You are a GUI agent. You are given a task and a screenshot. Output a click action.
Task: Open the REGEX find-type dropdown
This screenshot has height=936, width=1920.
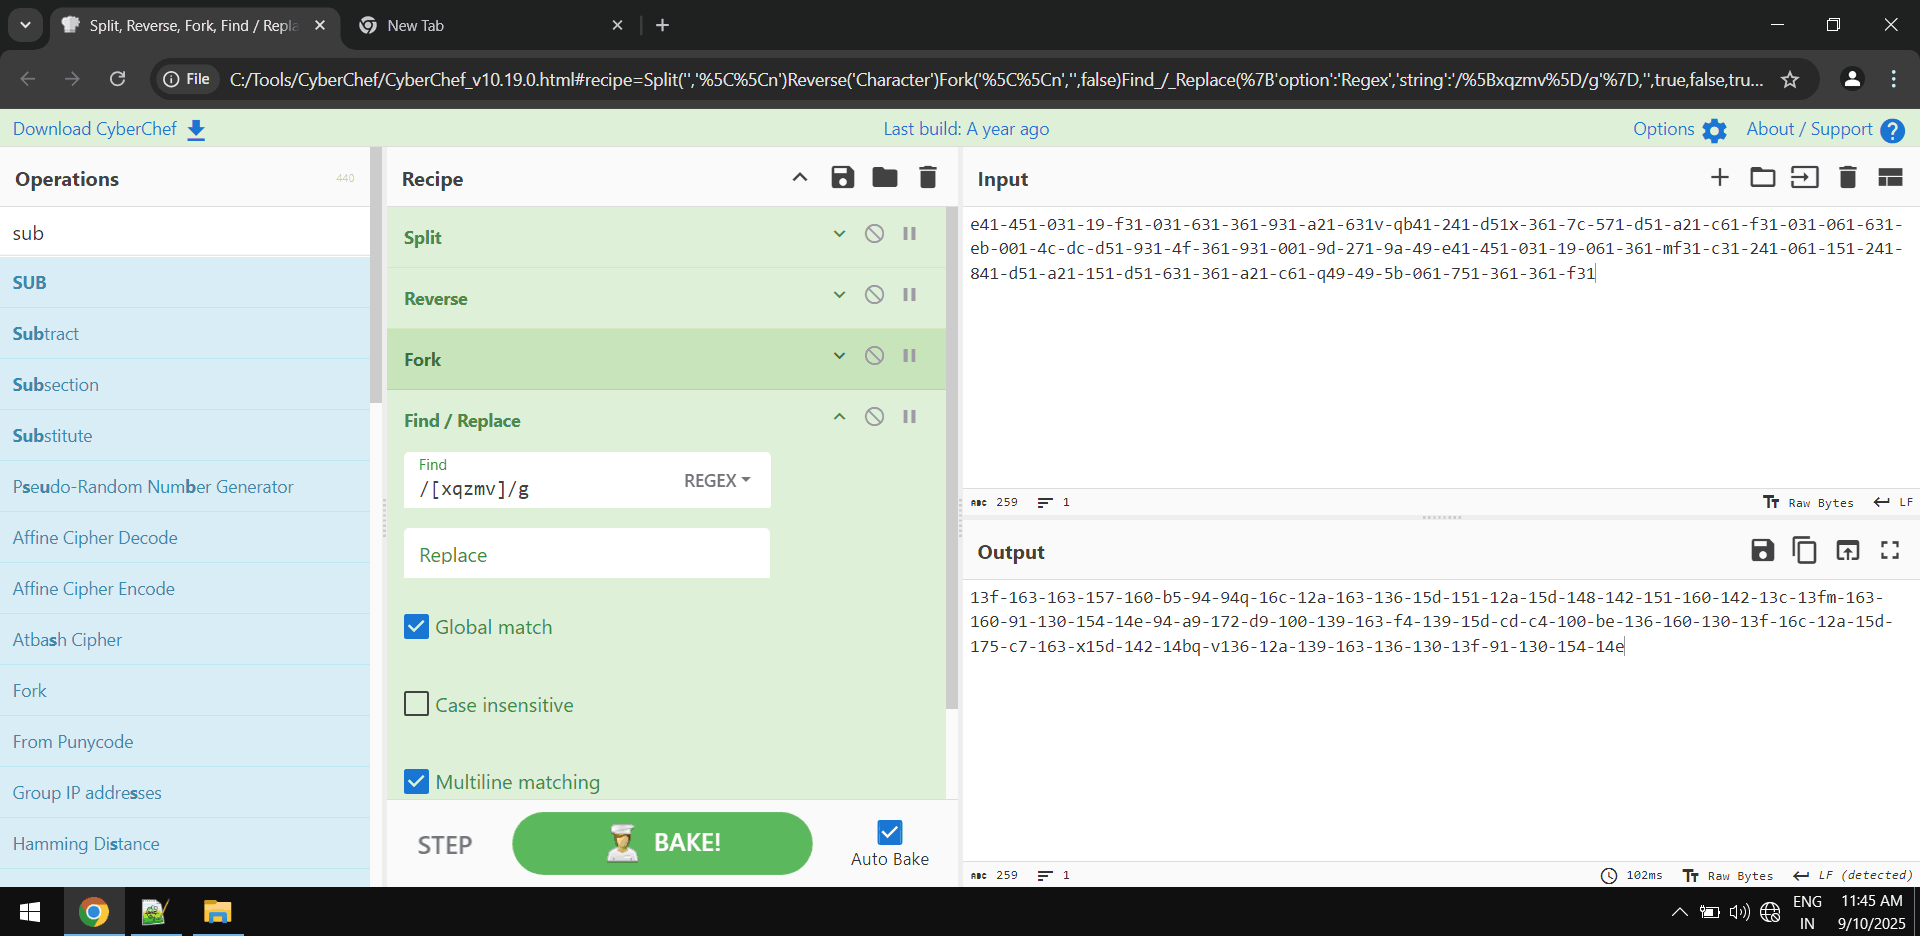[717, 481]
